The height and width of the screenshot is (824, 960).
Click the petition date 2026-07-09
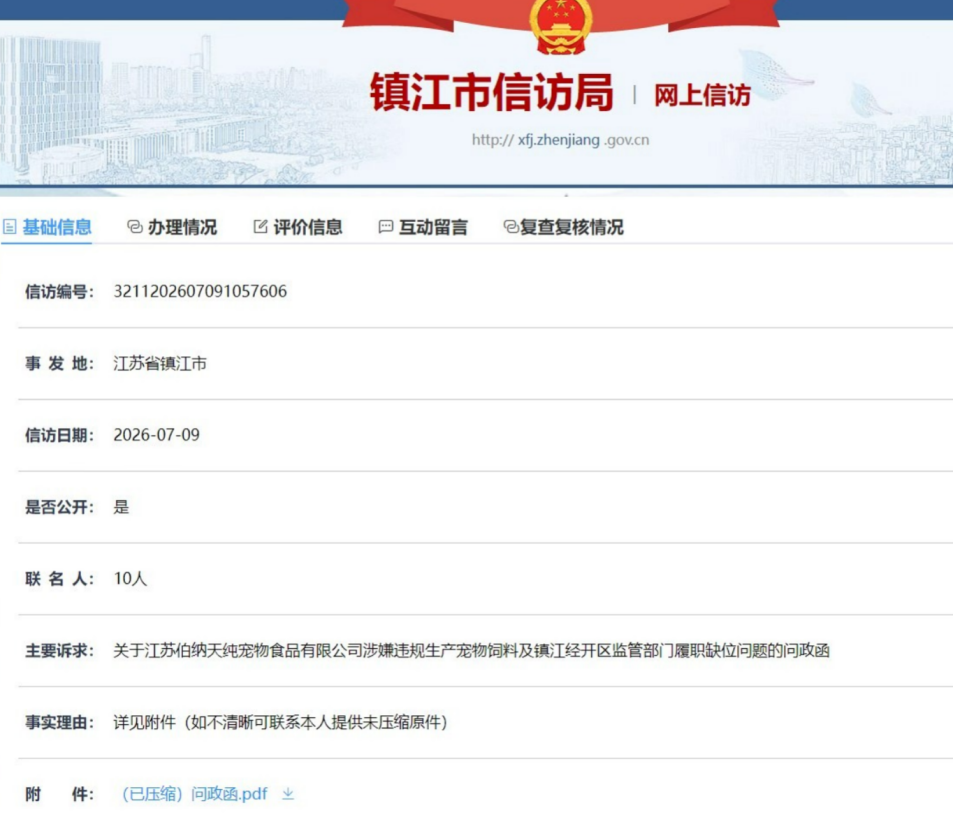157,435
